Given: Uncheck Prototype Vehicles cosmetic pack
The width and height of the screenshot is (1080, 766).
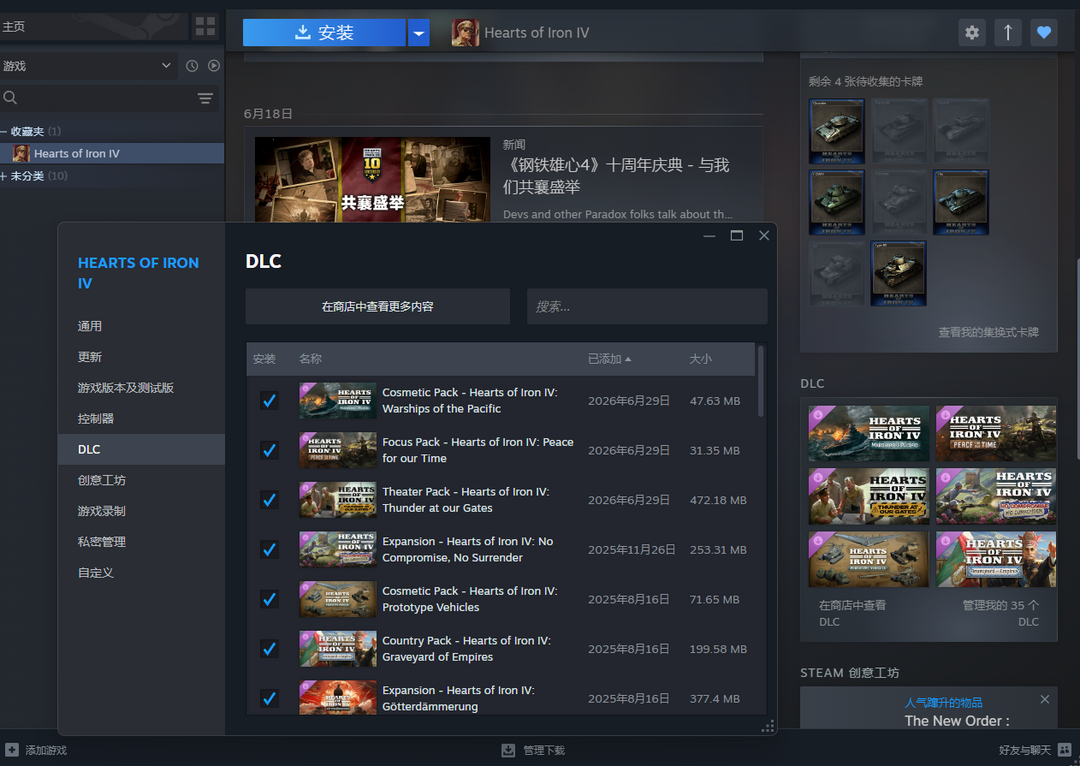Looking at the screenshot, I should click(x=269, y=599).
